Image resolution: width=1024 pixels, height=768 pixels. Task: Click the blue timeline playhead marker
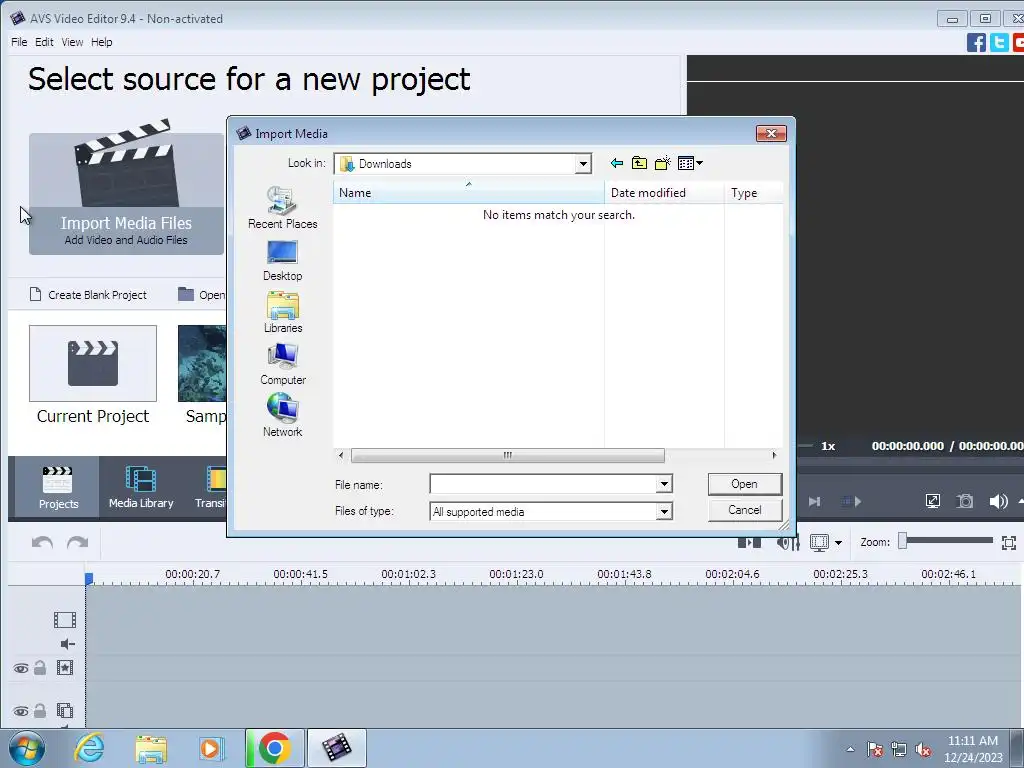pos(89,579)
